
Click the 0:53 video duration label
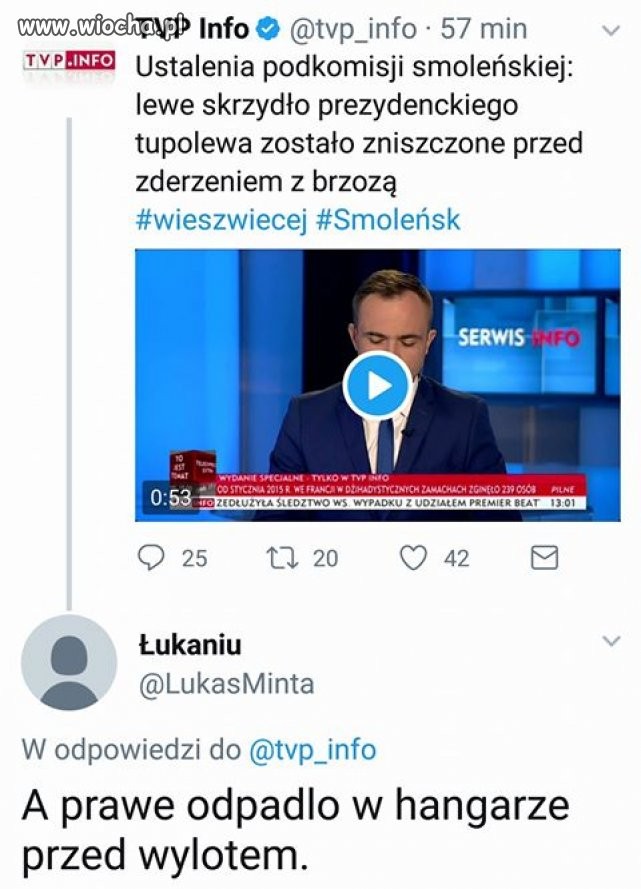(x=171, y=496)
